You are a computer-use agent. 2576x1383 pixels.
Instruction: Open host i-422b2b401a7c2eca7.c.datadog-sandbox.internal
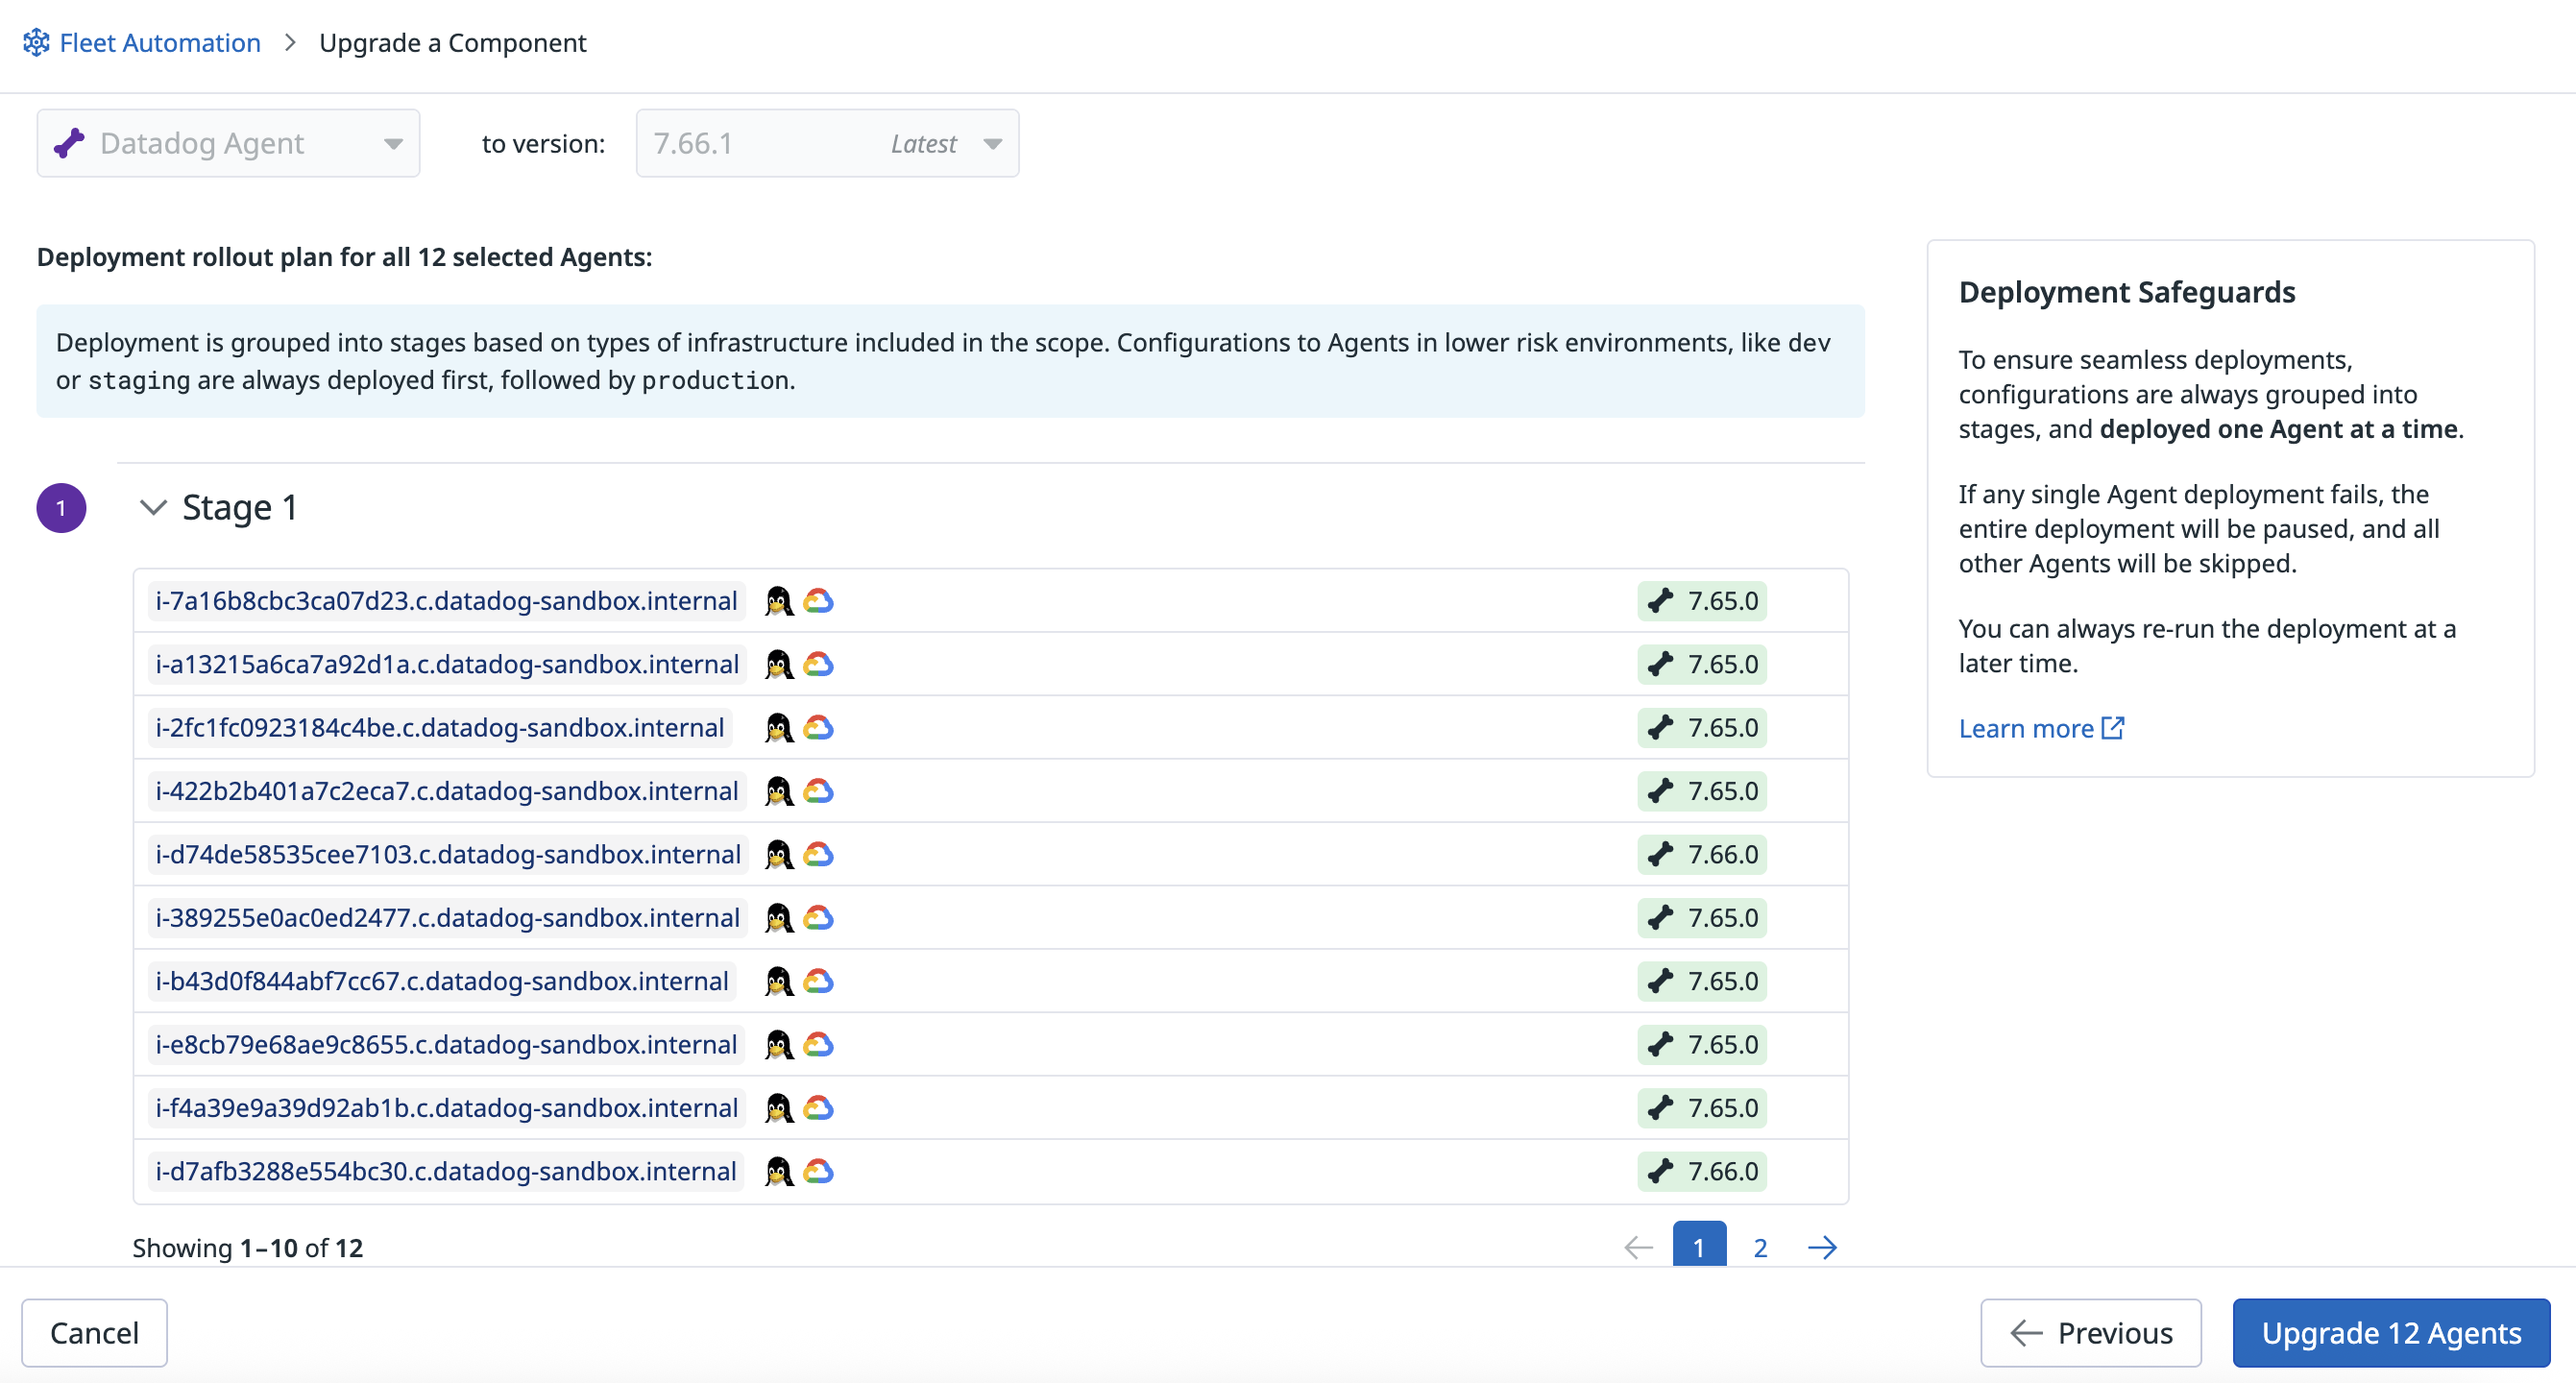click(x=446, y=791)
